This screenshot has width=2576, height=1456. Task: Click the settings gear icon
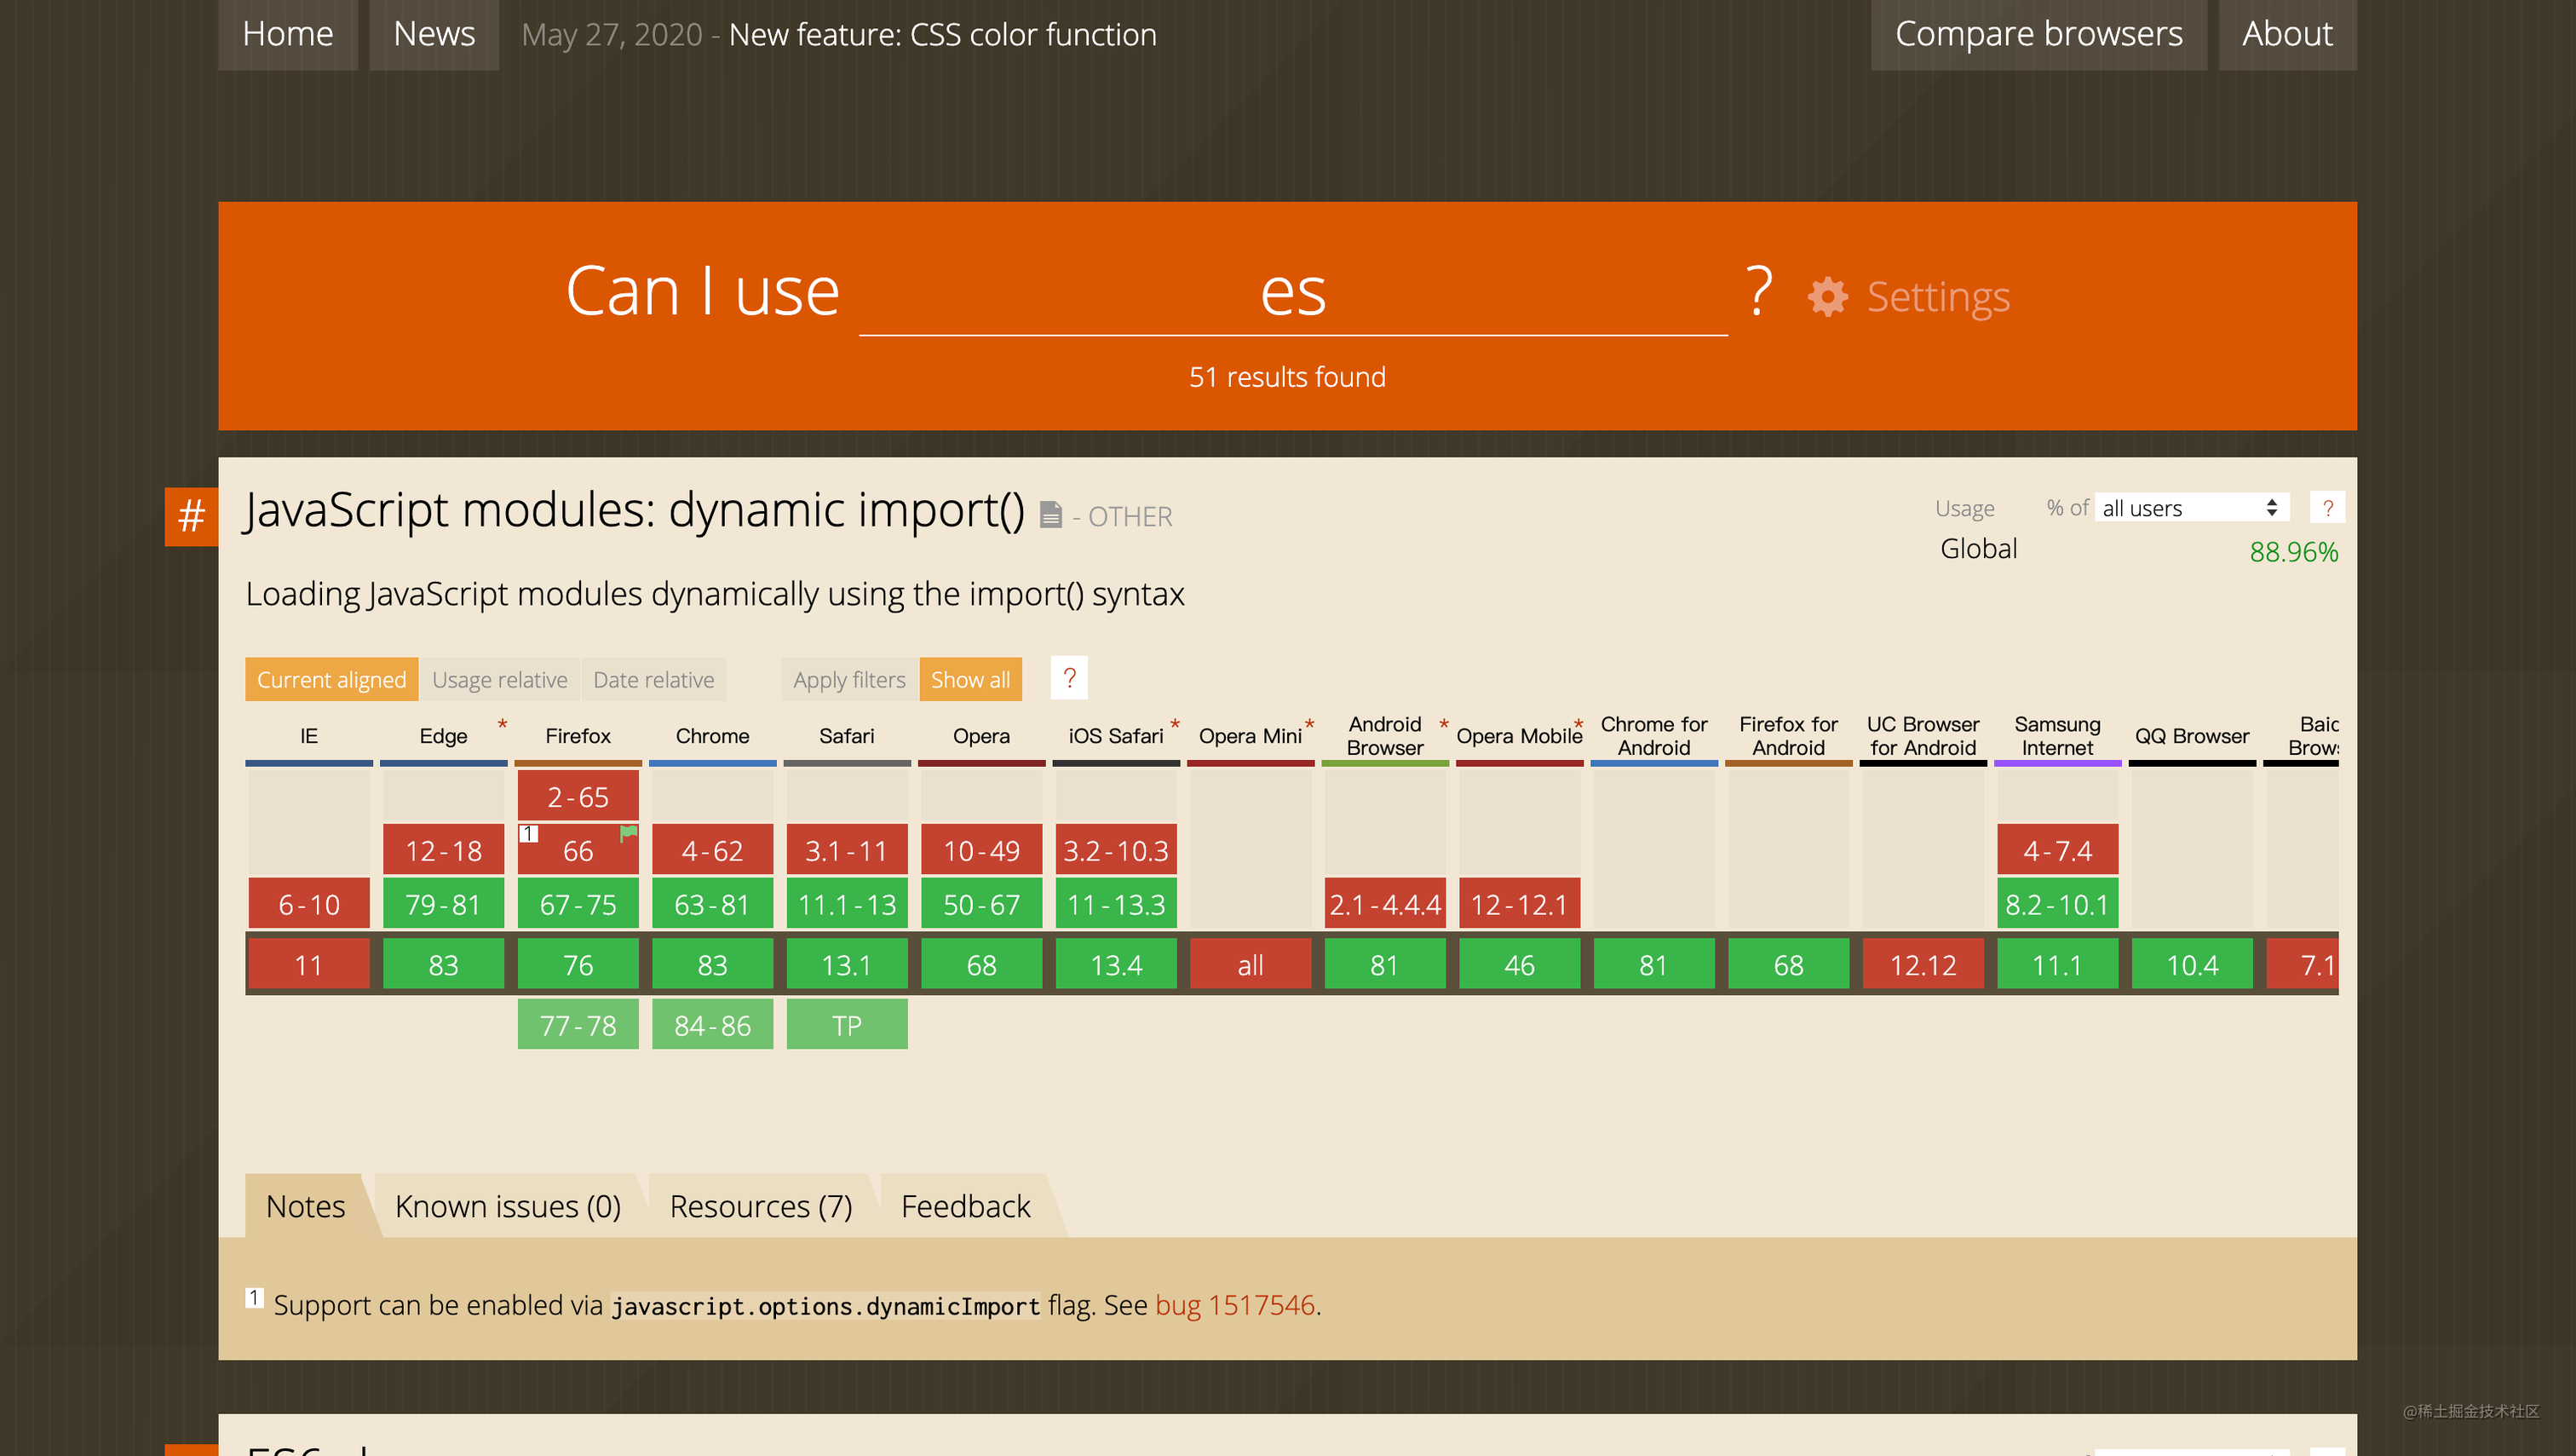tap(1826, 297)
